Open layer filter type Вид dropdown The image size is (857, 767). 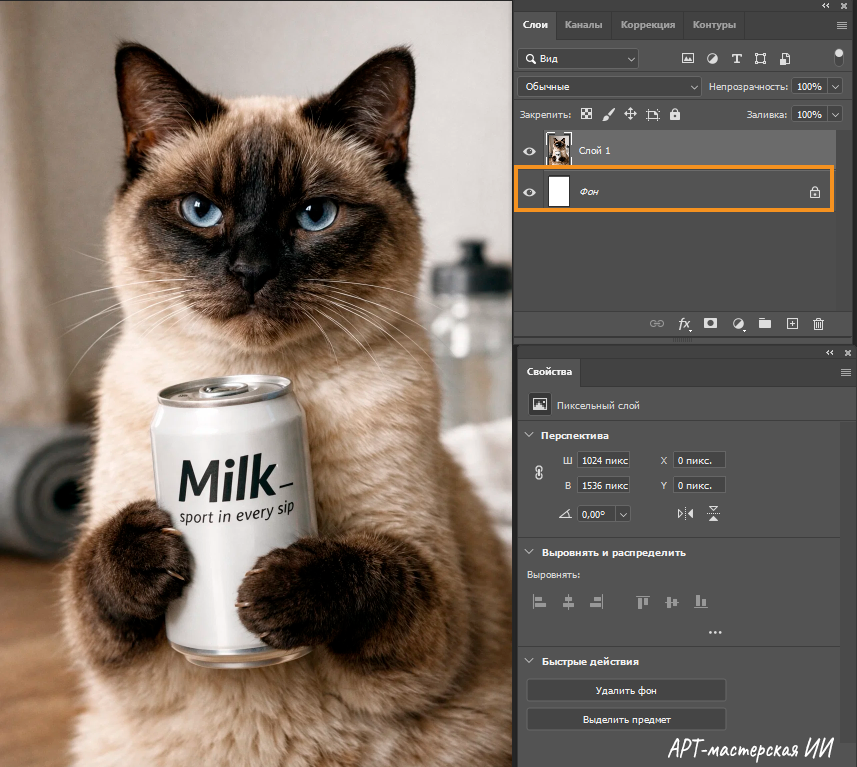point(578,58)
